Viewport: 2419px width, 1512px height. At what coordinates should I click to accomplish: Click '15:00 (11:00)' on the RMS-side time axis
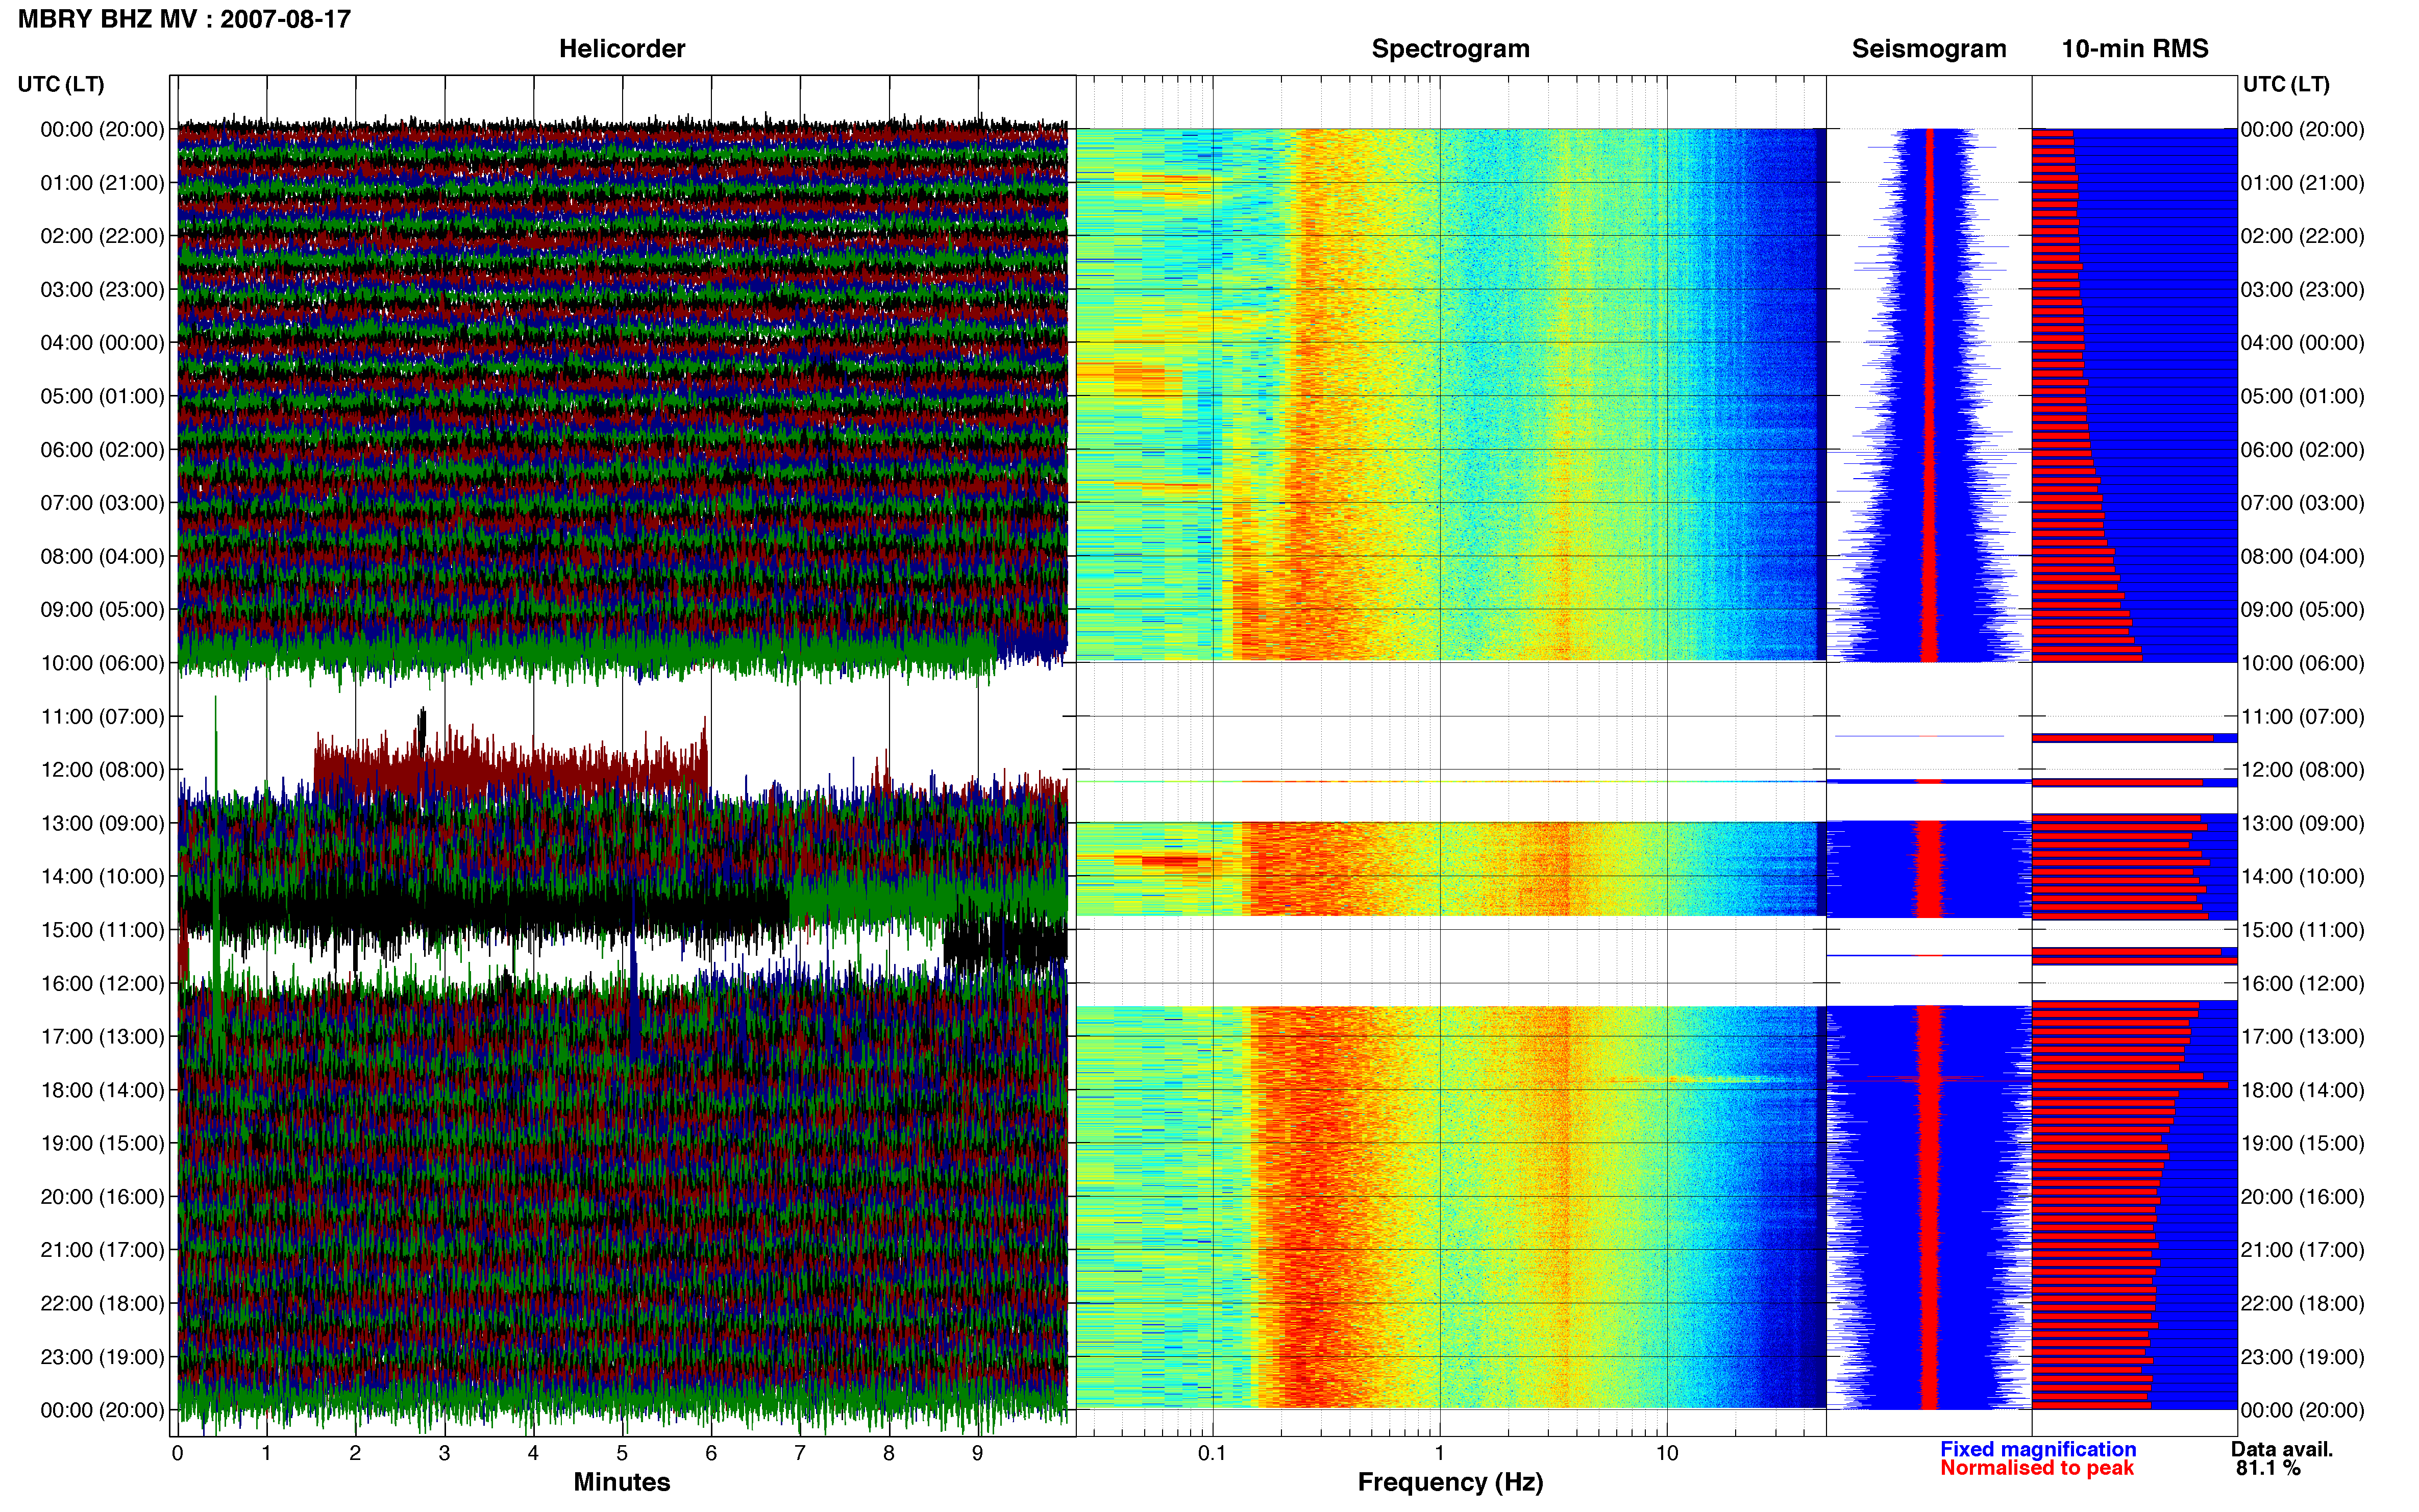pyautogui.click(x=2302, y=930)
